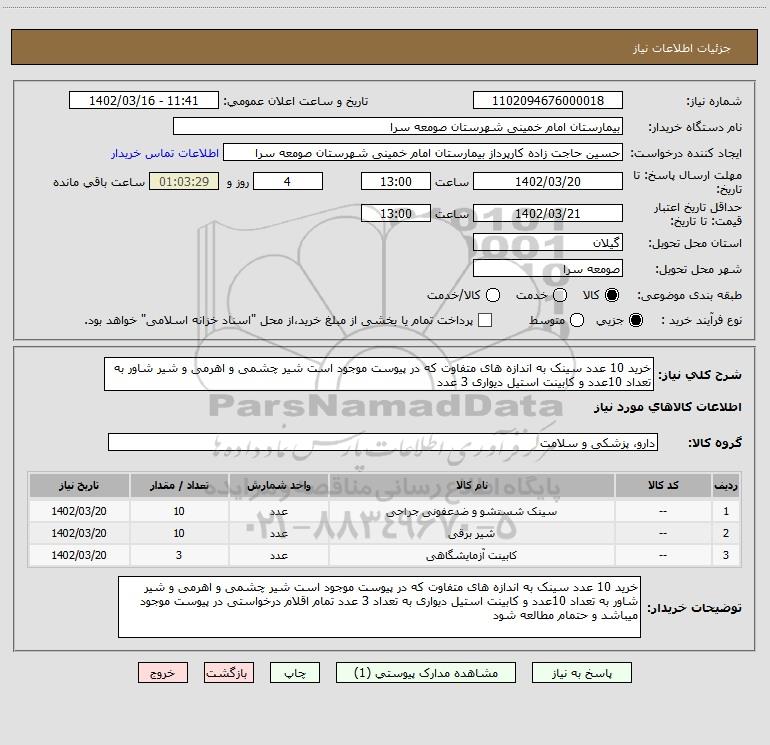Click the پاسخ به نیاز button

click(x=581, y=672)
